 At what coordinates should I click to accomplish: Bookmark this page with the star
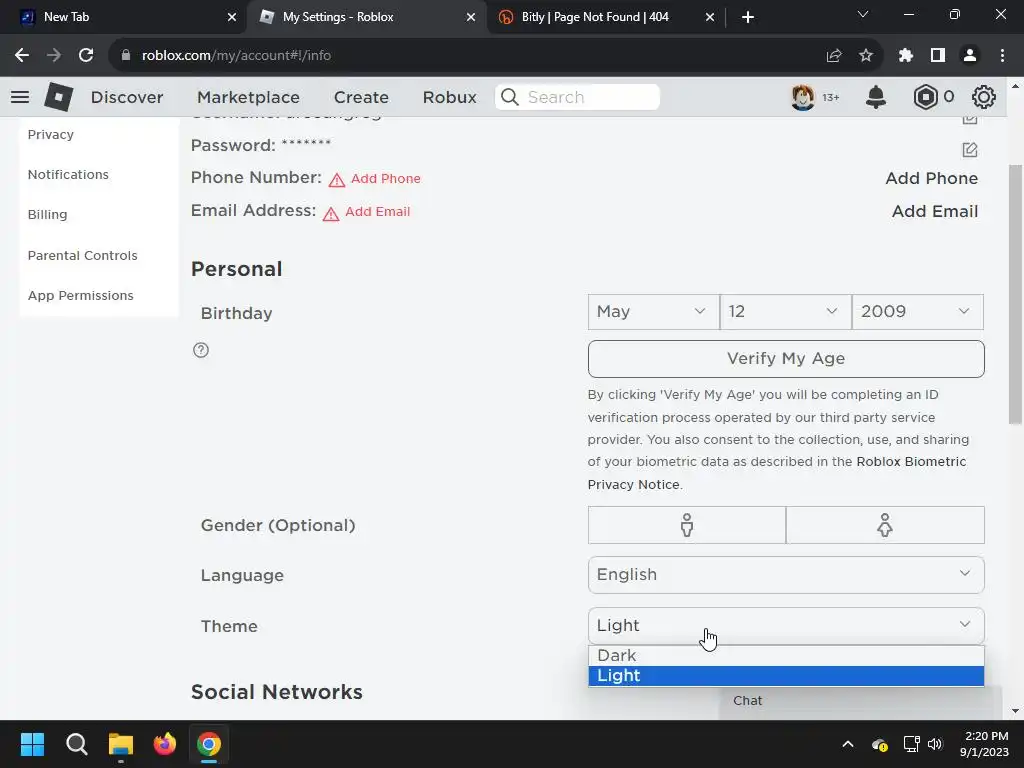866,56
